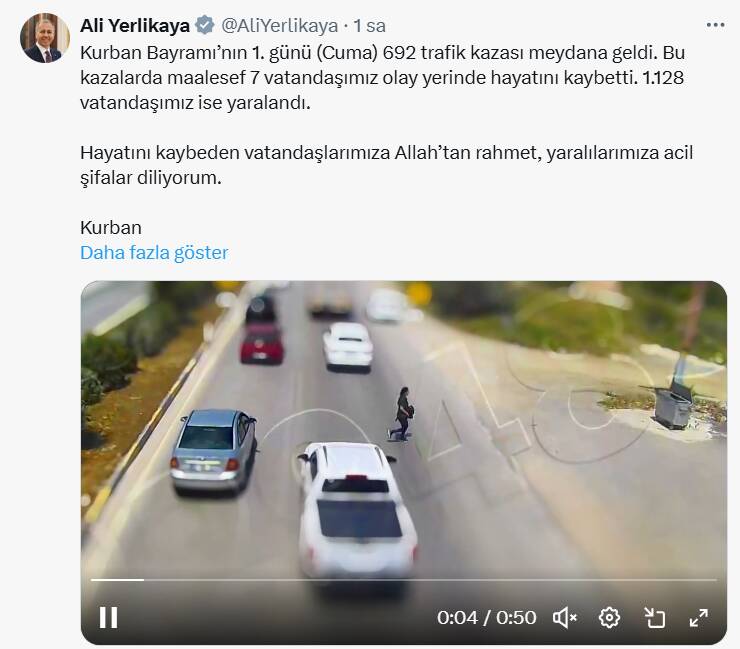Open the tweet's three-dot more menu

(x=715, y=25)
